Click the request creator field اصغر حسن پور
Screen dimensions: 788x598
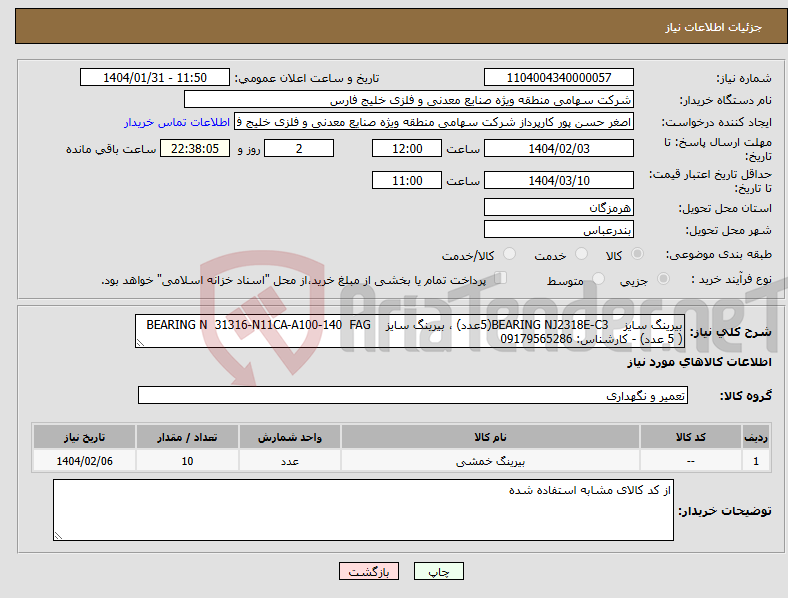pos(434,122)
